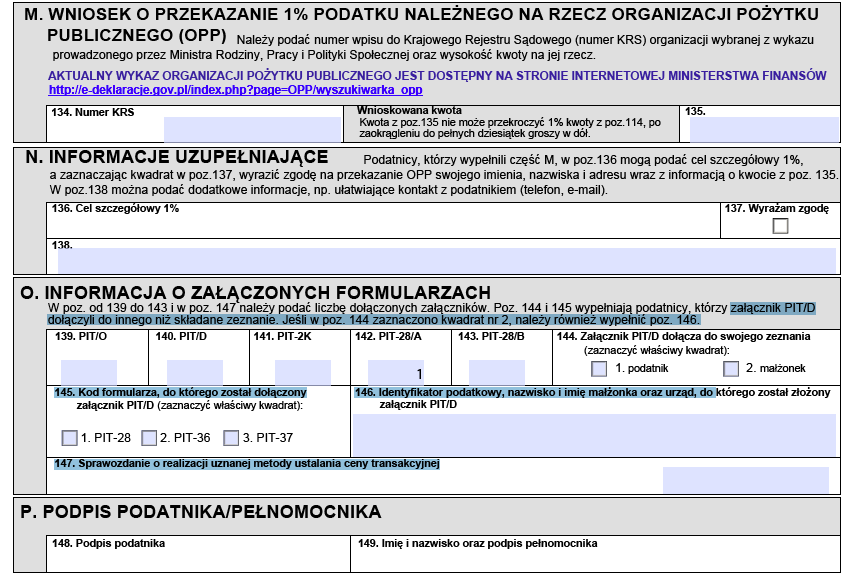Image resolution: width=855 pixels, height=577 pixels.
Task: Click the 'O. INFORMACJA O ZAŁĄCZONYCH FORMULARZACH' heading
Action: pyautogui.click(x=255, y=292)
